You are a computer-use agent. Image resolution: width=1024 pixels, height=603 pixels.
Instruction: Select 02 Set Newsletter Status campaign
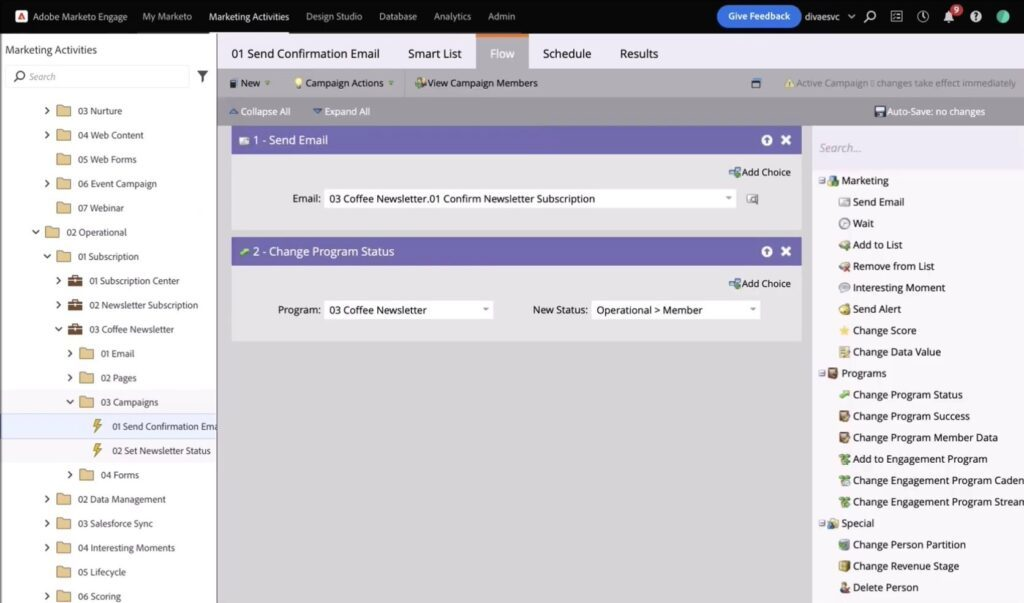(x=161, y=451)
